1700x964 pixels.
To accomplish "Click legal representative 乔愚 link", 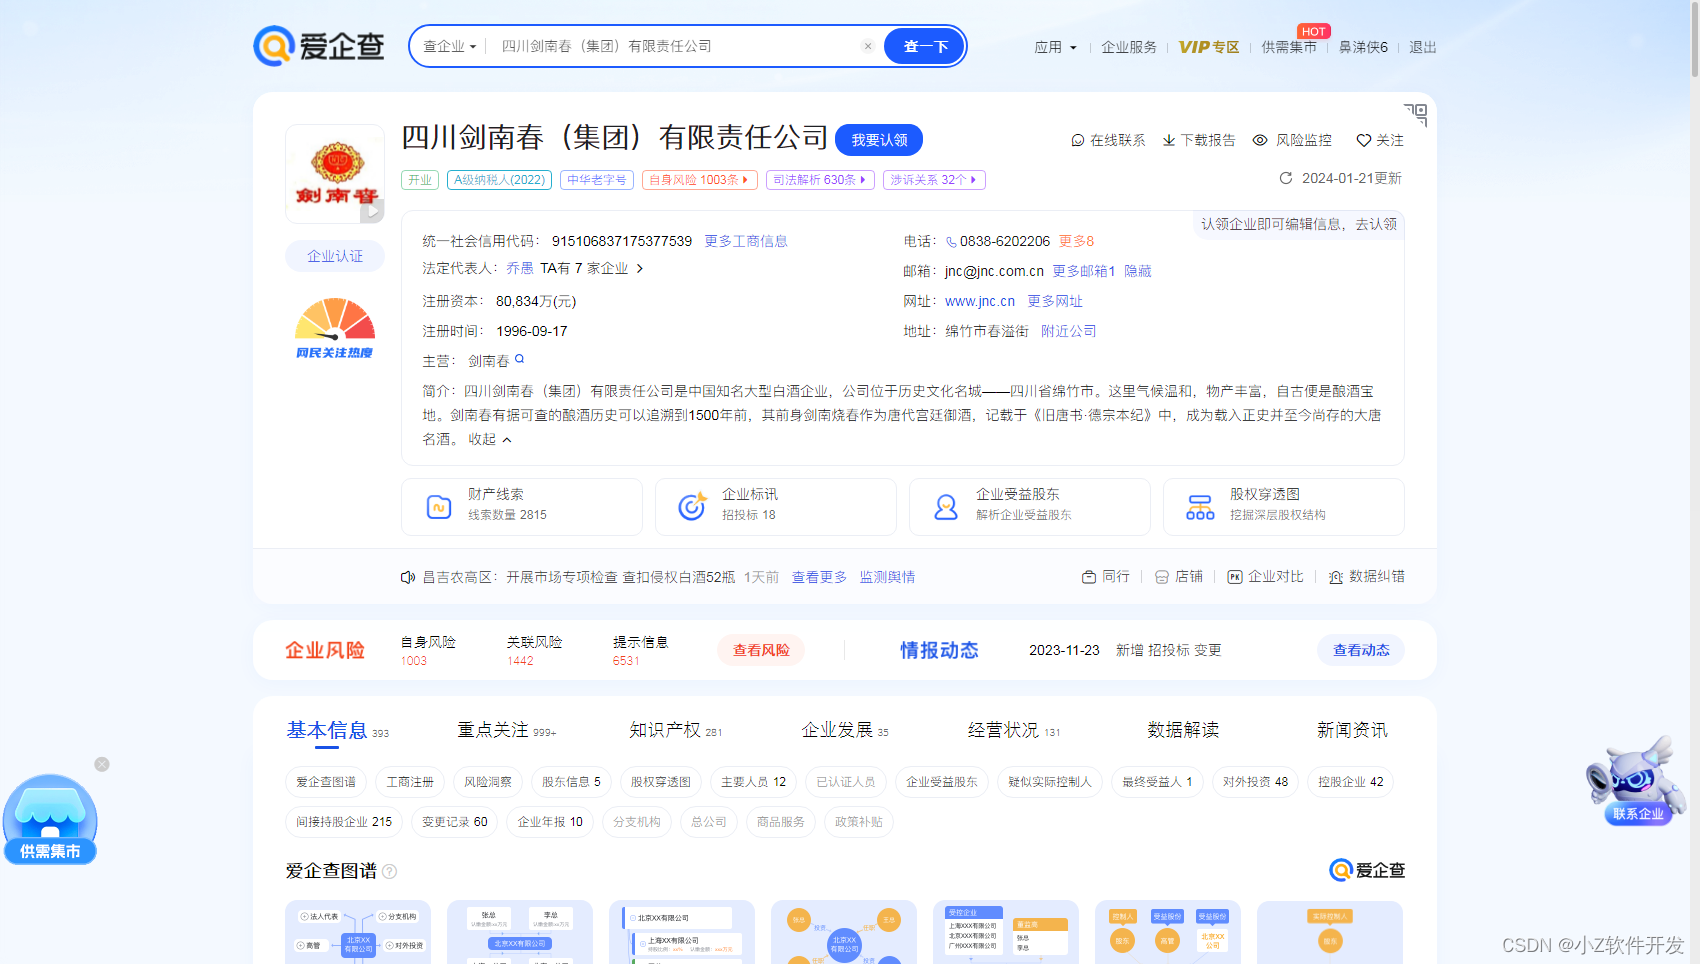I will [x=520, y=268].
